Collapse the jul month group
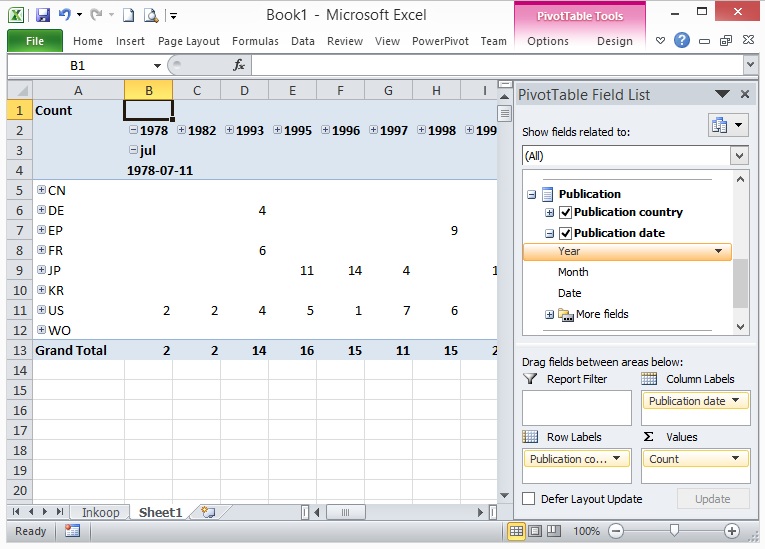The height and width of the screenshot is (549, 765). point(133,150)
